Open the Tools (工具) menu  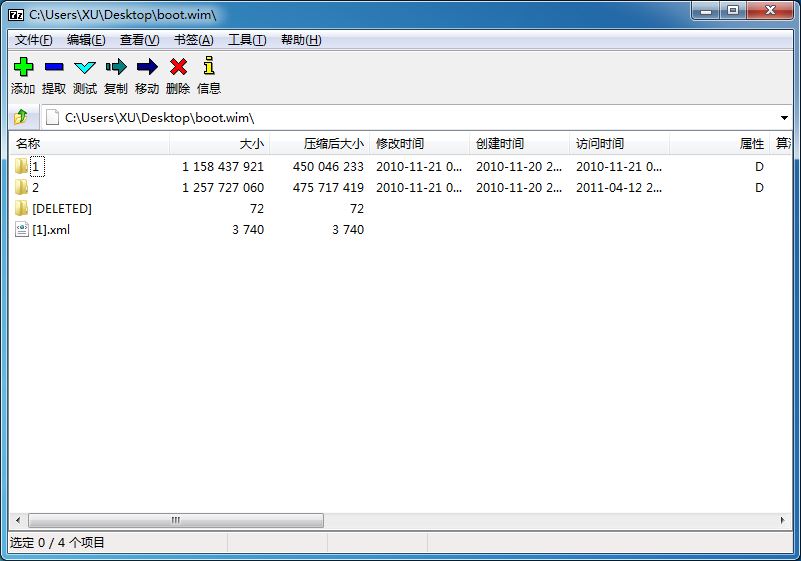[247, 40]
